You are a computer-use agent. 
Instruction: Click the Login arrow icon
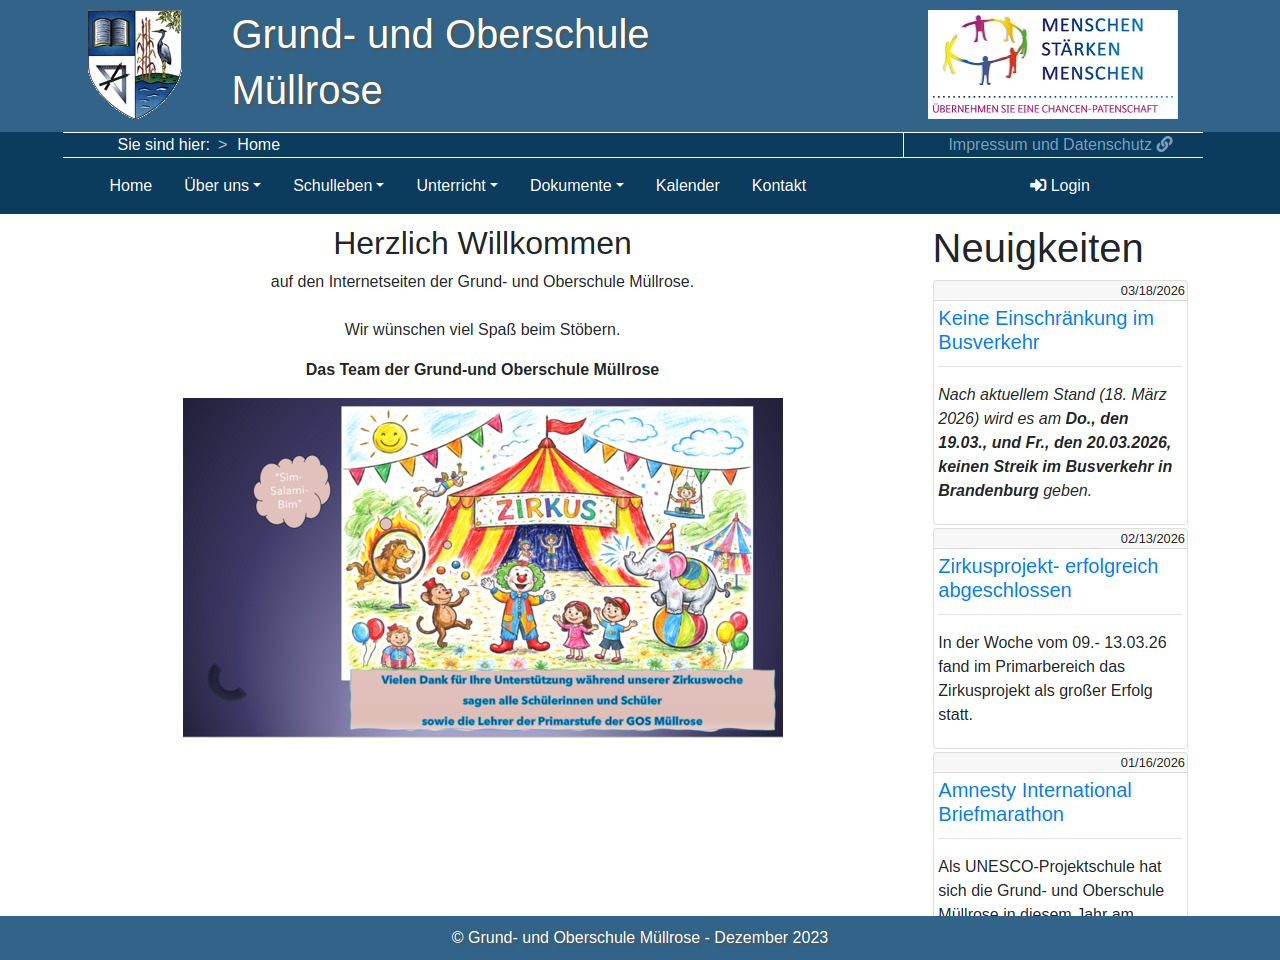(x=1038, y=186)
